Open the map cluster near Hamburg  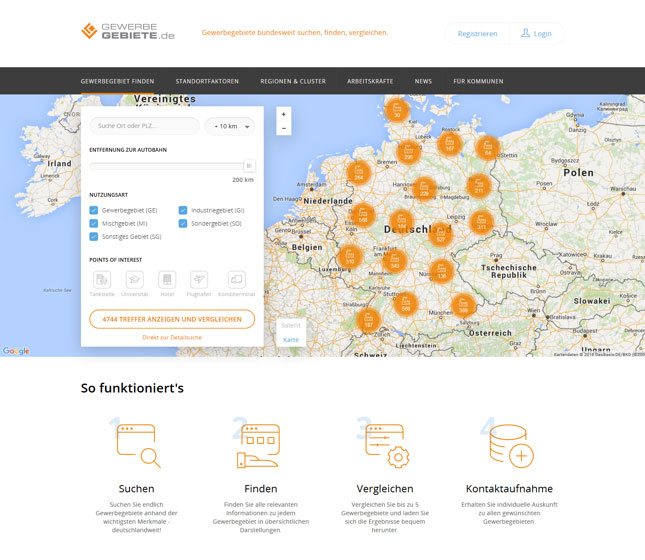click(x=408, y=152)
